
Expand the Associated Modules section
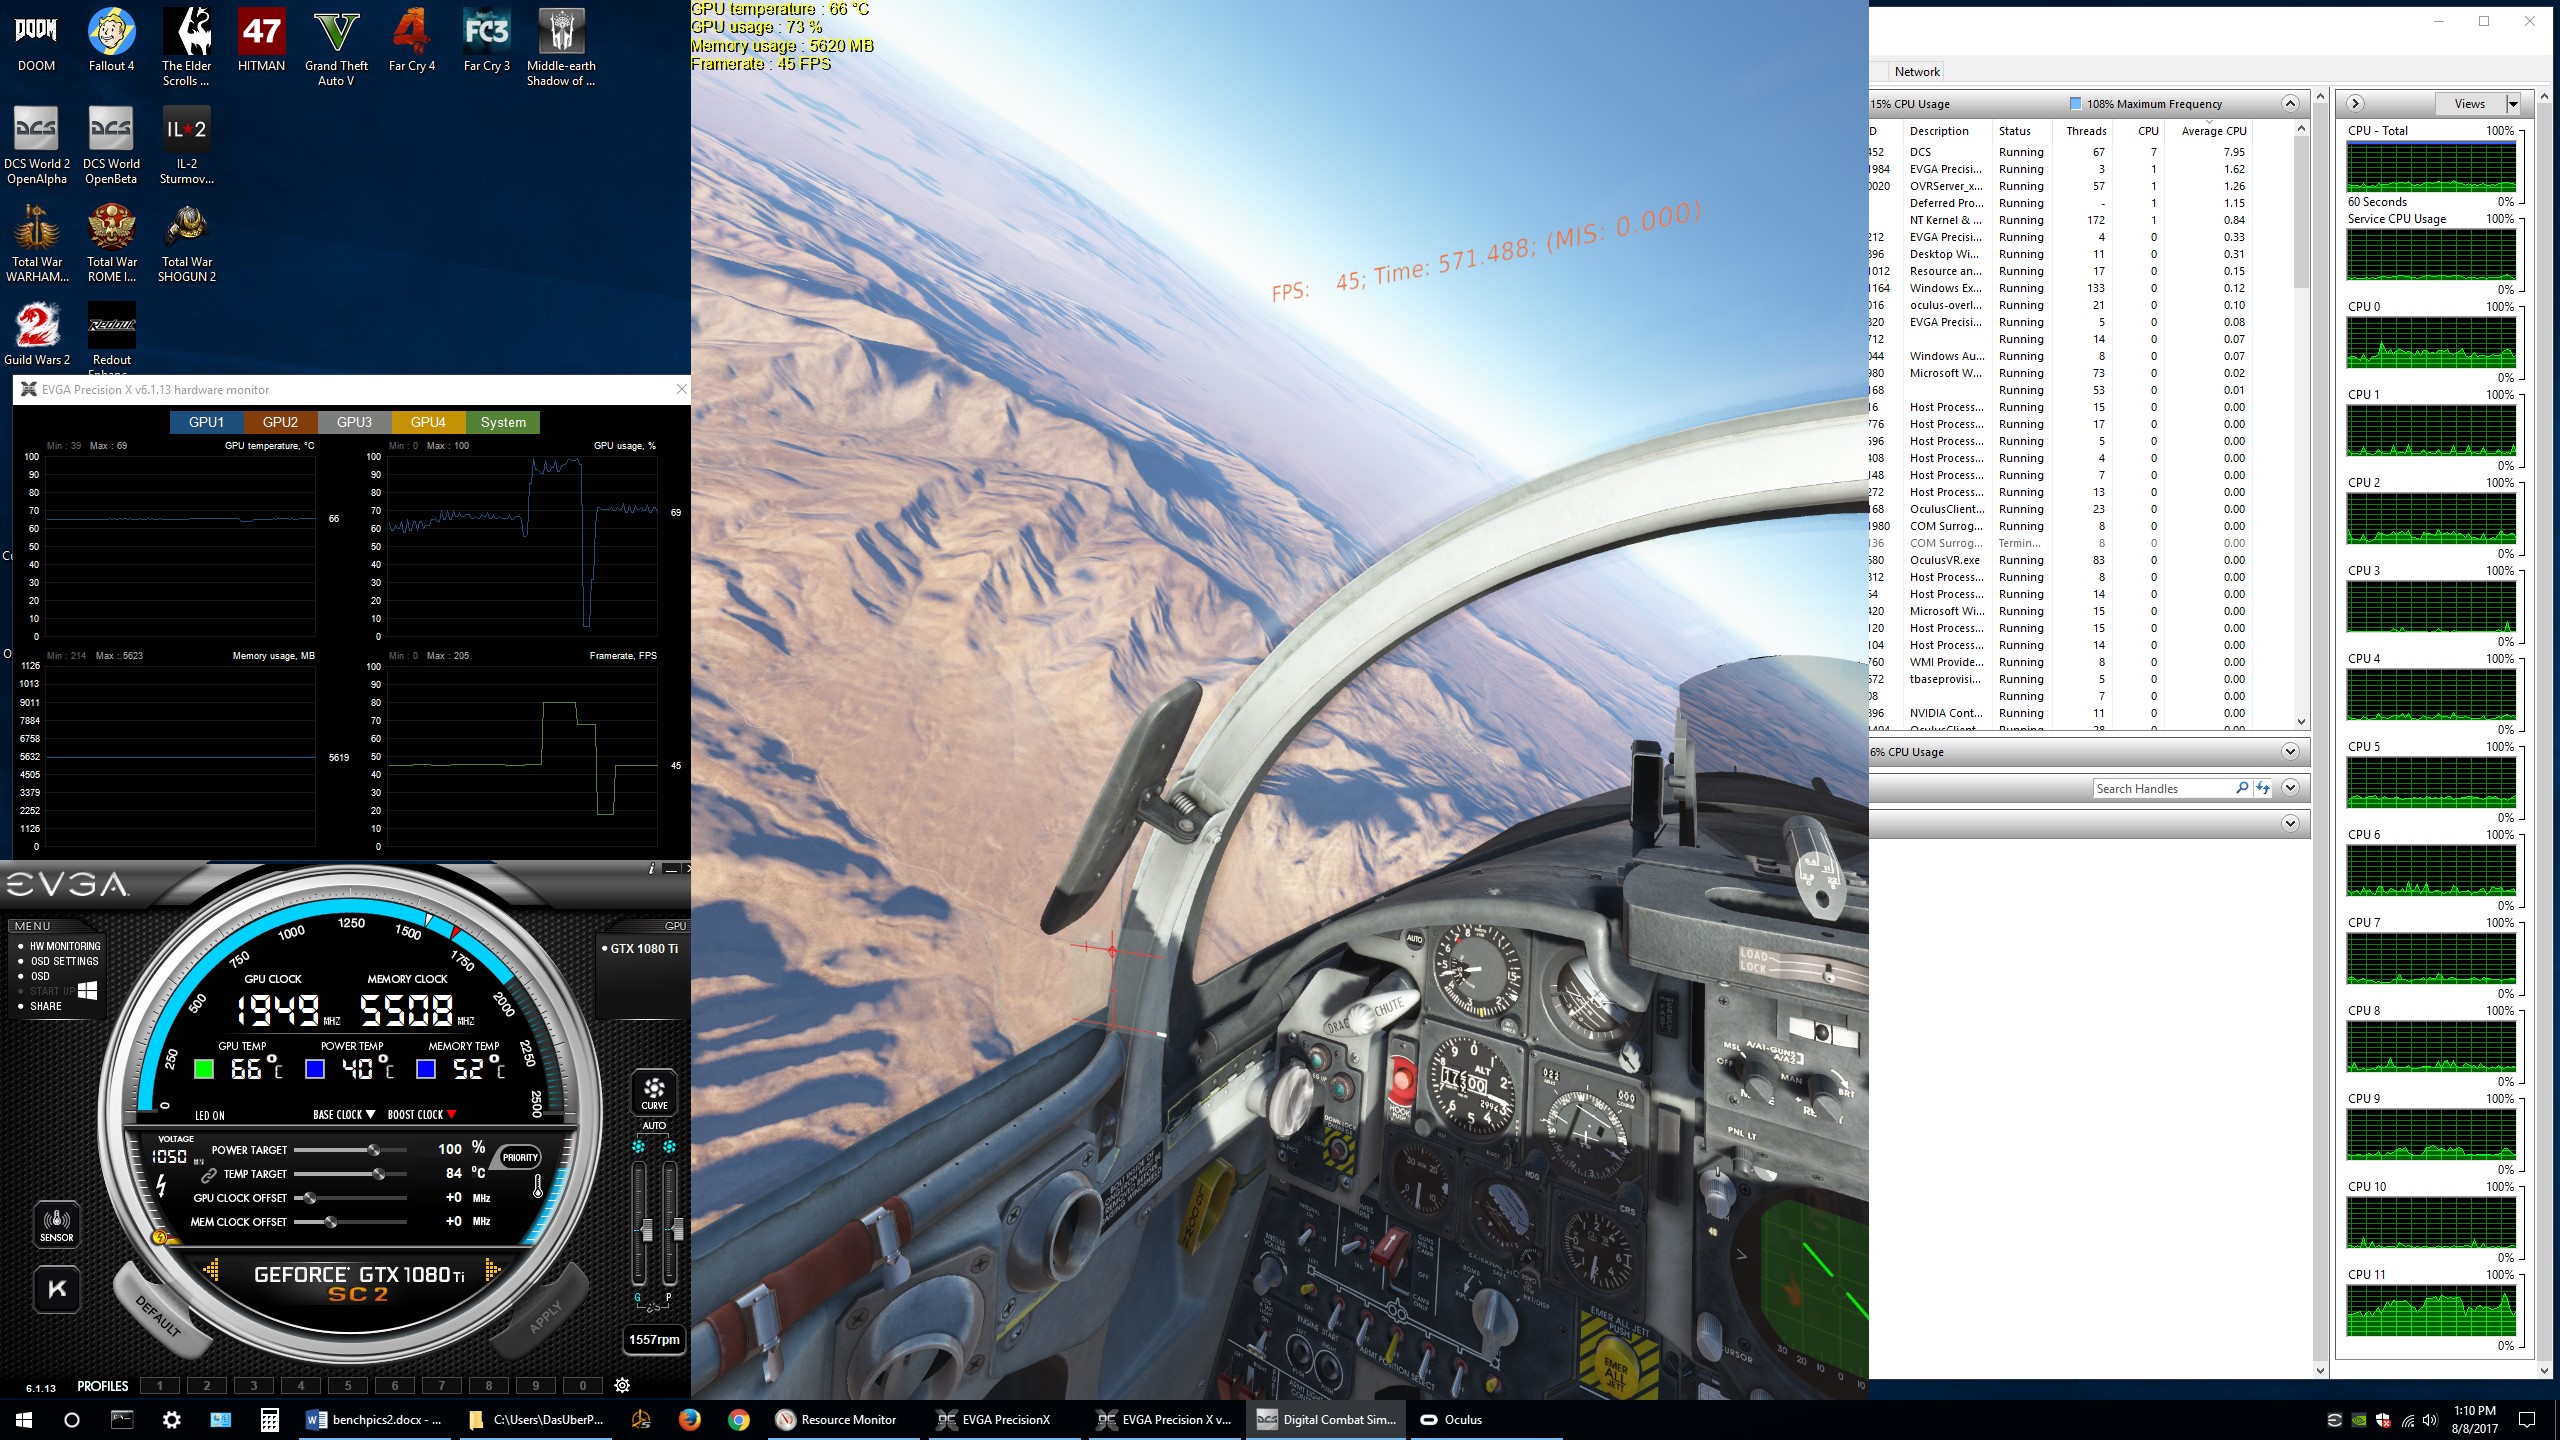tap(2290, 824)
